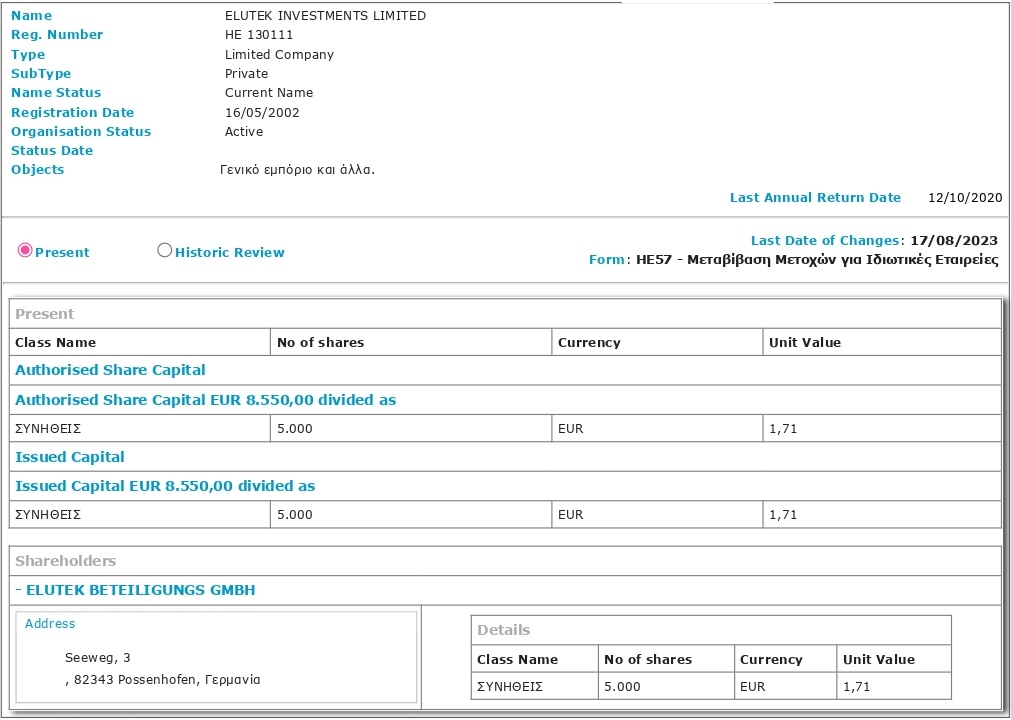Click the Shareholders section heading
Image resolution: width=1011 pixels, height=720 pixels.
pyautogui.click(x=65, y=561)
